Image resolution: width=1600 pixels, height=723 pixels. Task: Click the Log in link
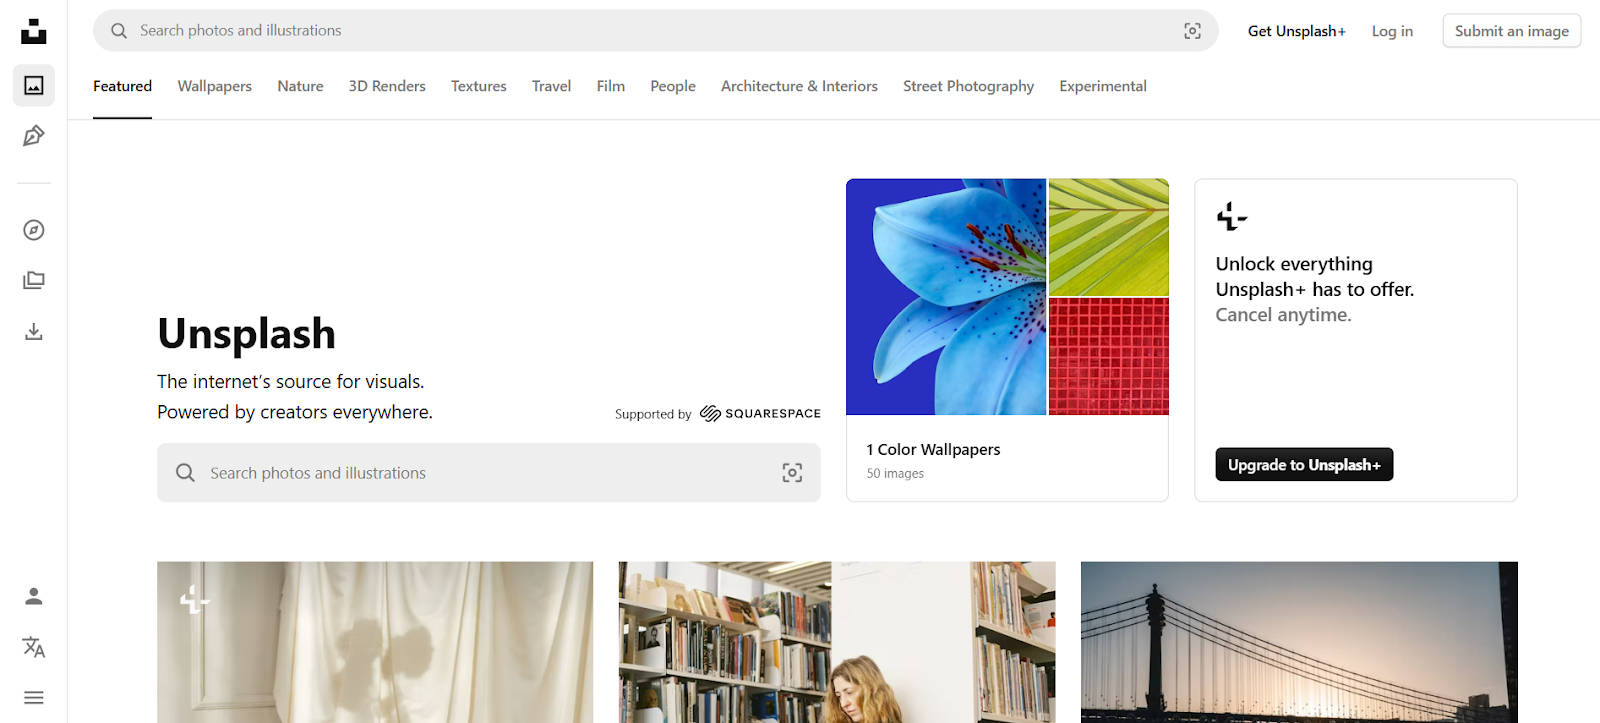1392,31
